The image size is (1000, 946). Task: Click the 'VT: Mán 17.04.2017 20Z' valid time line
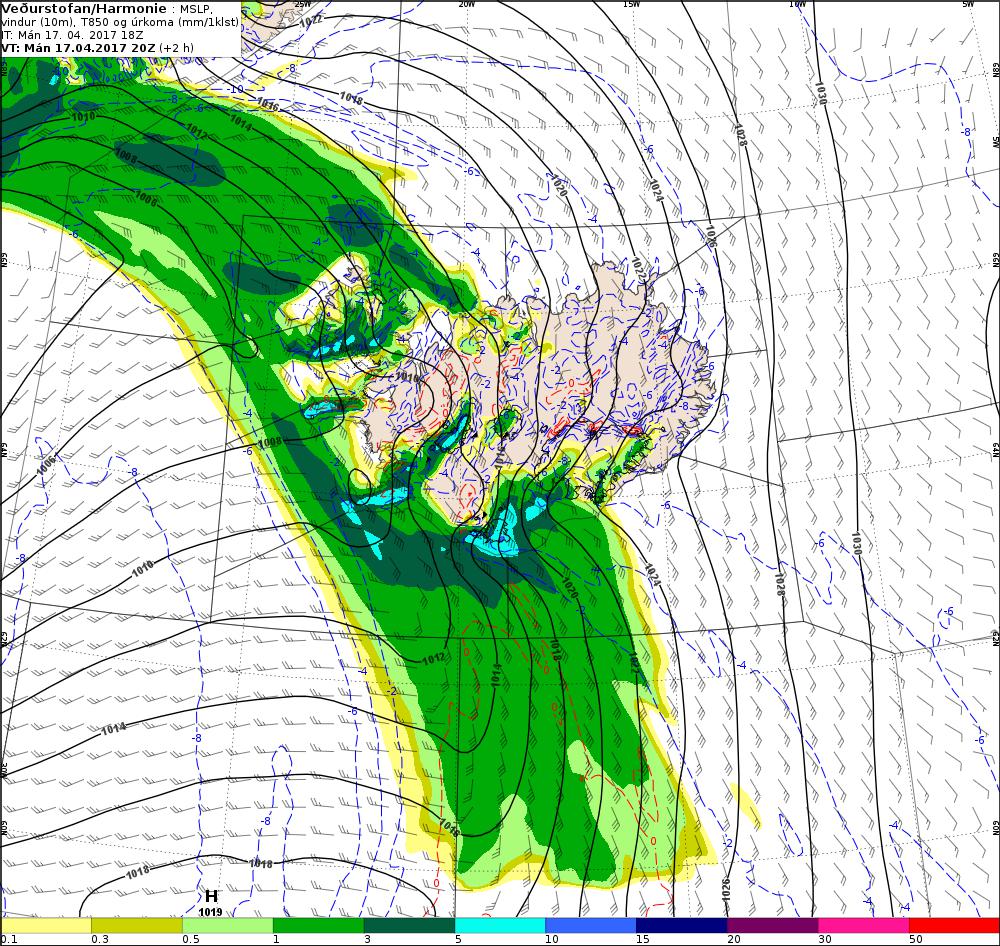tap(96, 48)
